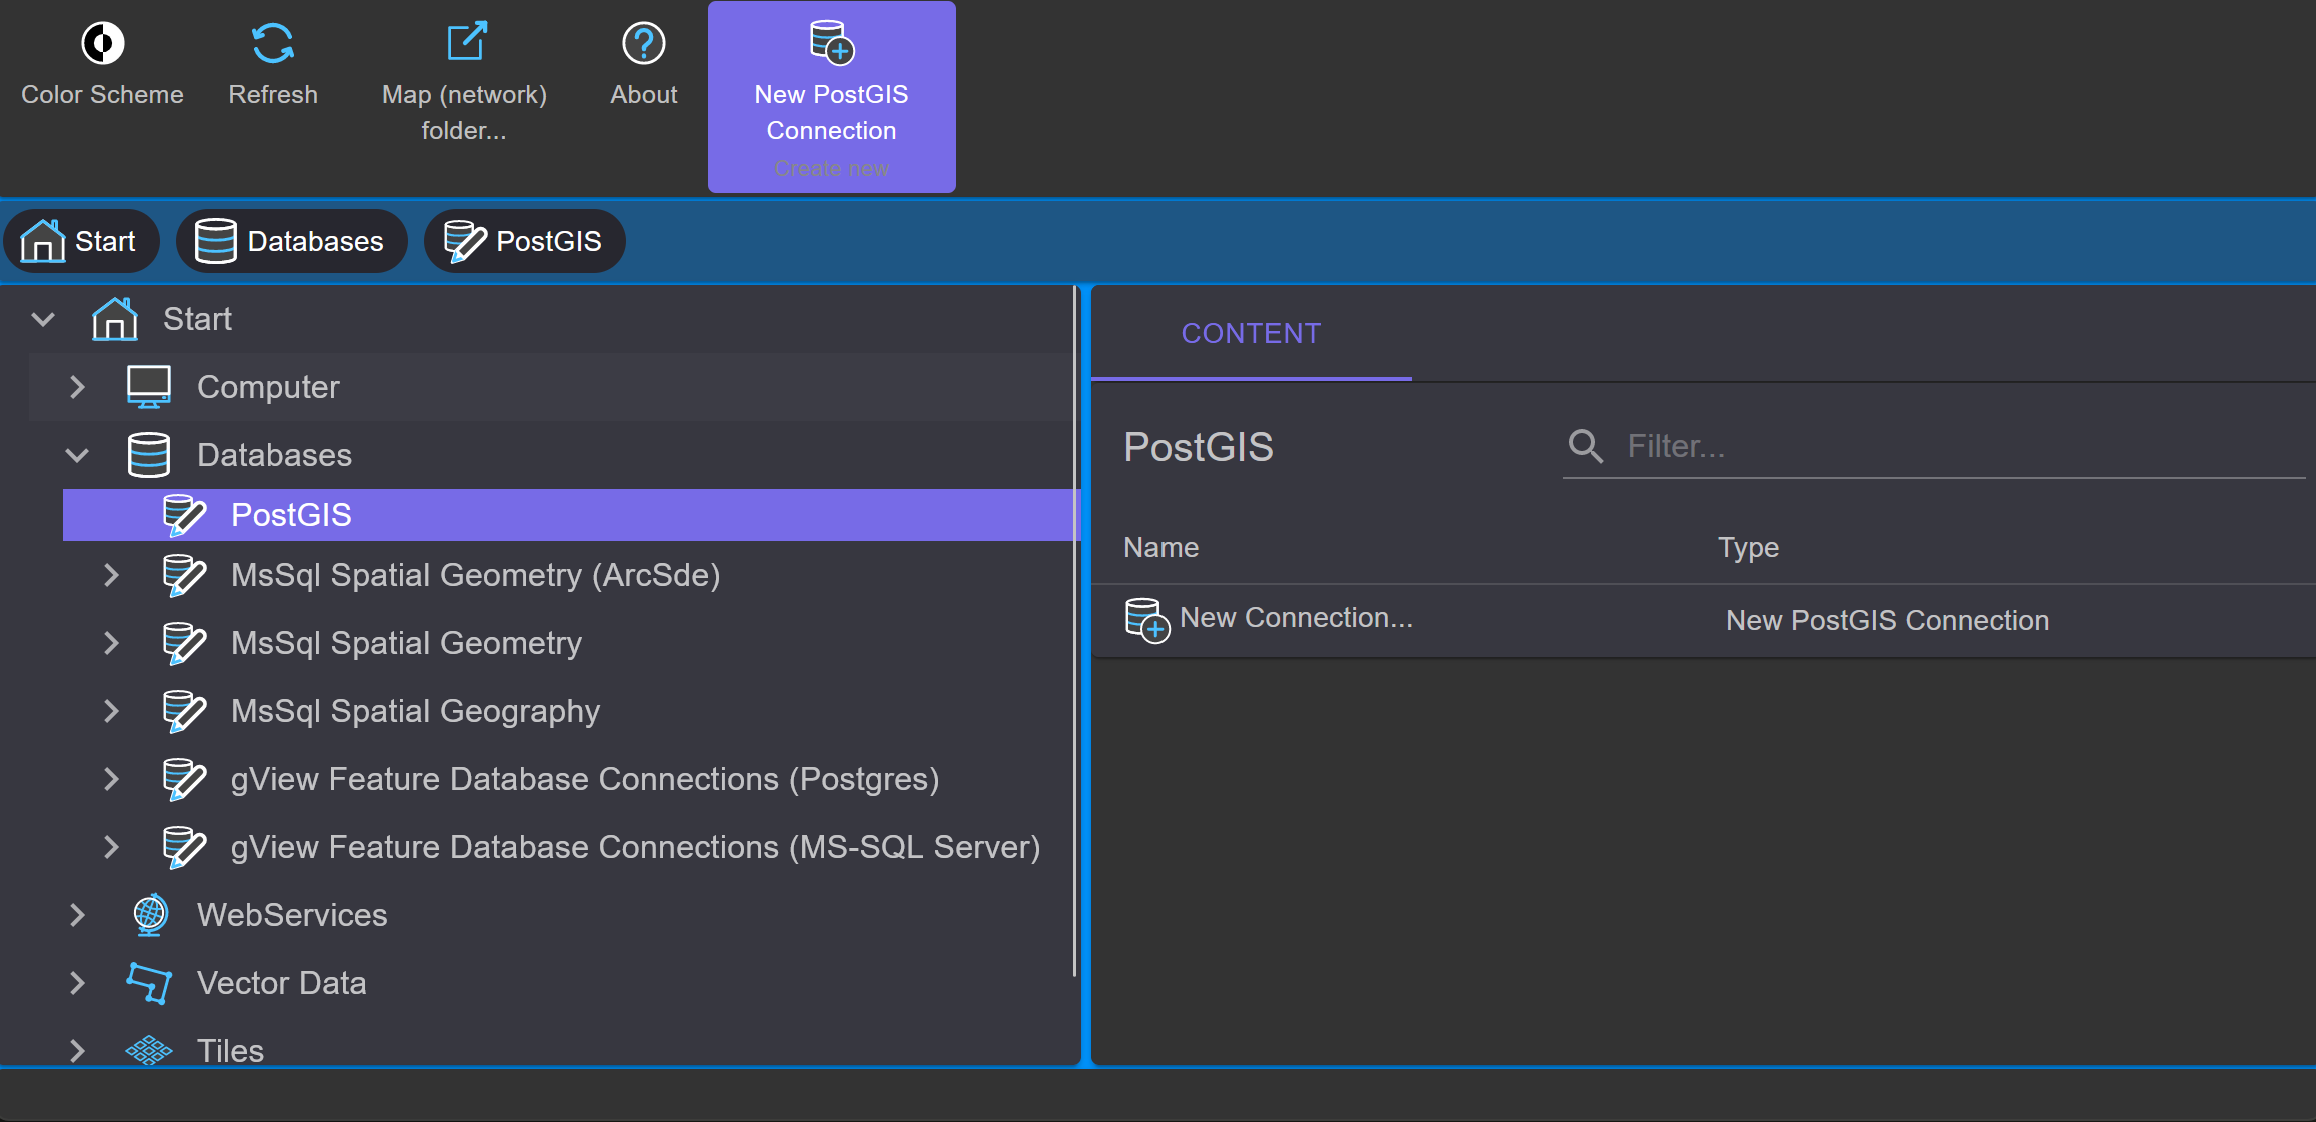Click the Tiles grid icon

point(149,1050)
